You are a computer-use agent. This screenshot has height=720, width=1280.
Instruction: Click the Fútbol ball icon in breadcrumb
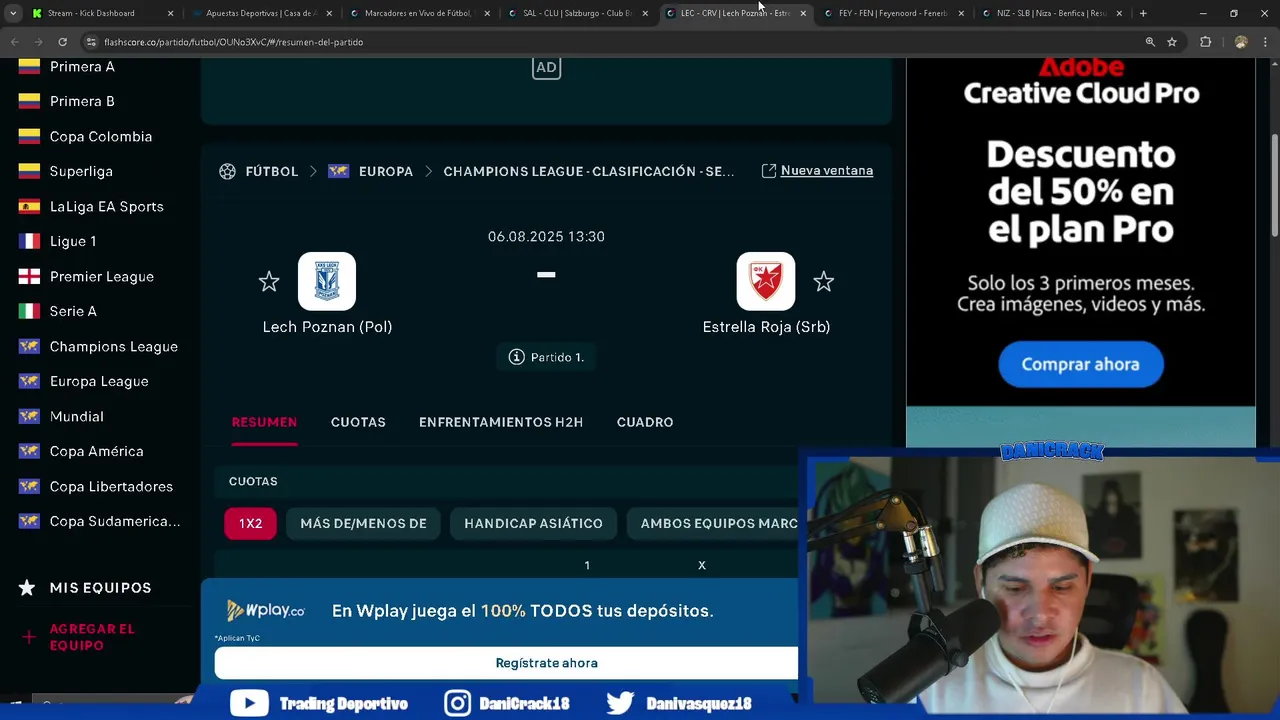(x=227, y=171)
